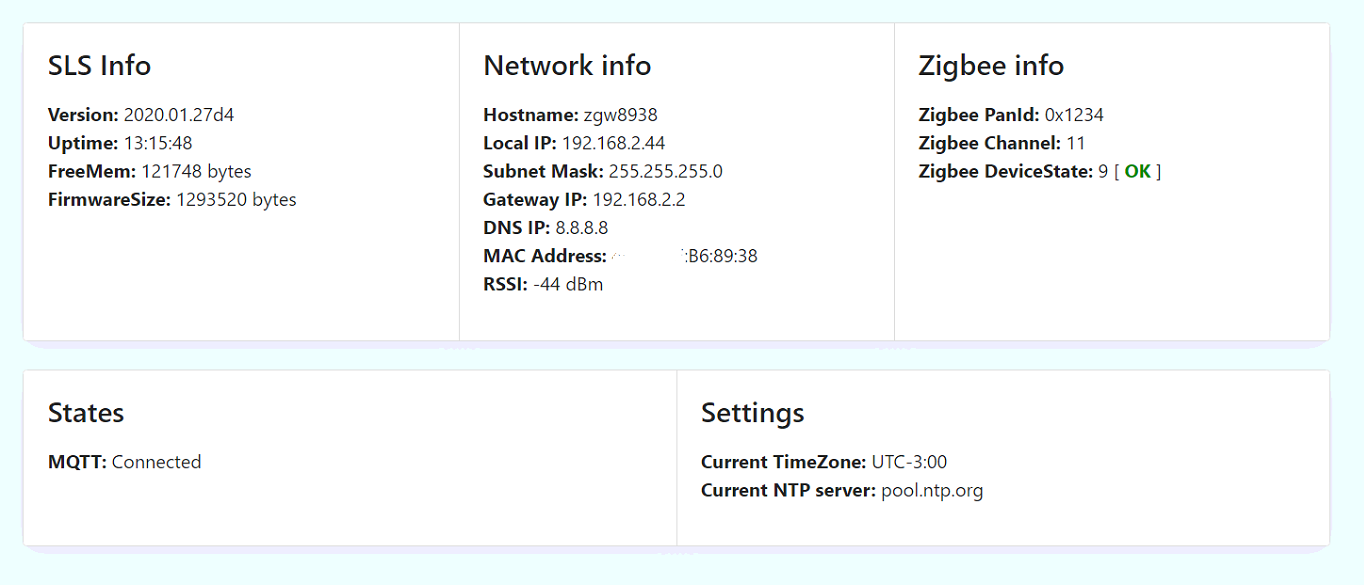Click the green OK DeviceState indicator
1364x585 pixels.
[1138, 171]
